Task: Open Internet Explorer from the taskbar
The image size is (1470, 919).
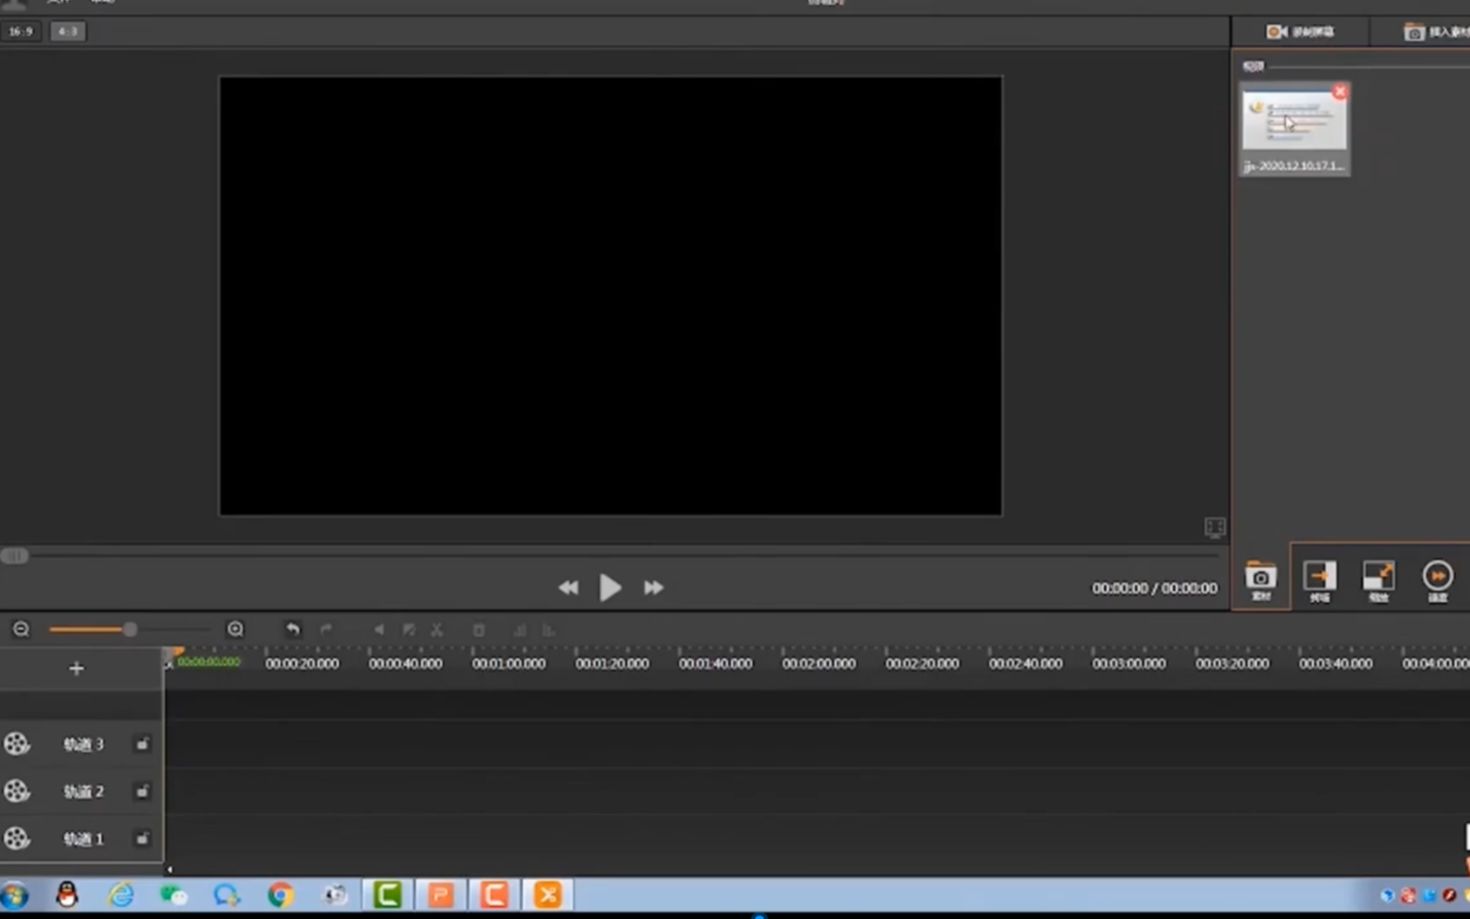Action: 121,894
